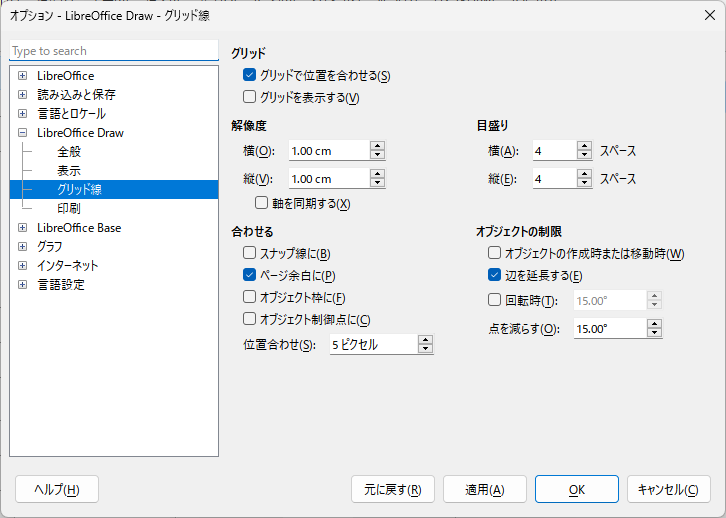Decrease 点を減らす angle down arrow
Viewport: 726px width, 518px height.
tap(654, 333)
